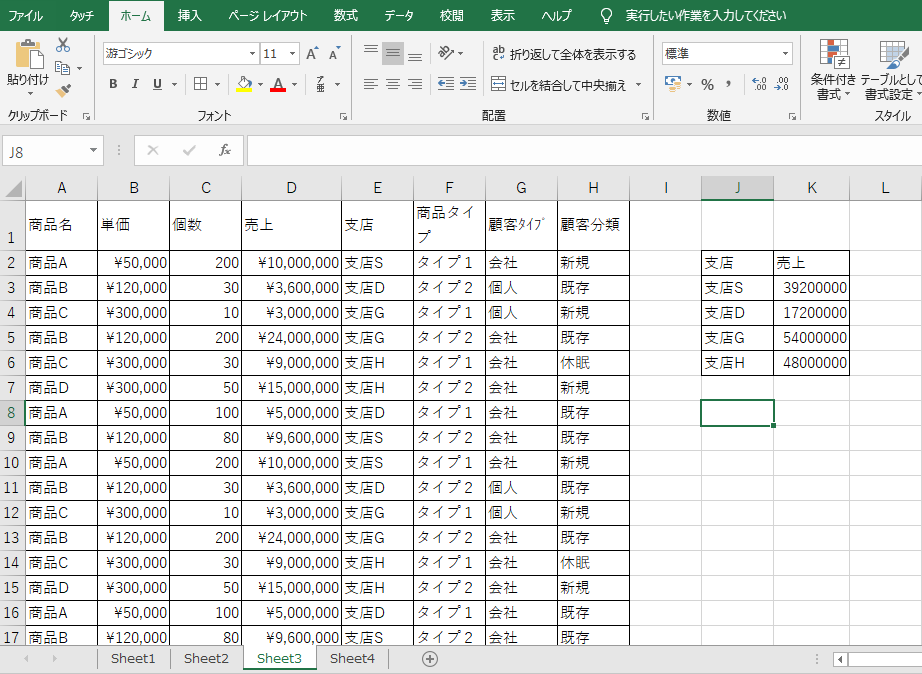The image size is (922, 674).
Task: Decrease font size with the smaller A icon
Action: pyautogui.click(x=335, y=54)
